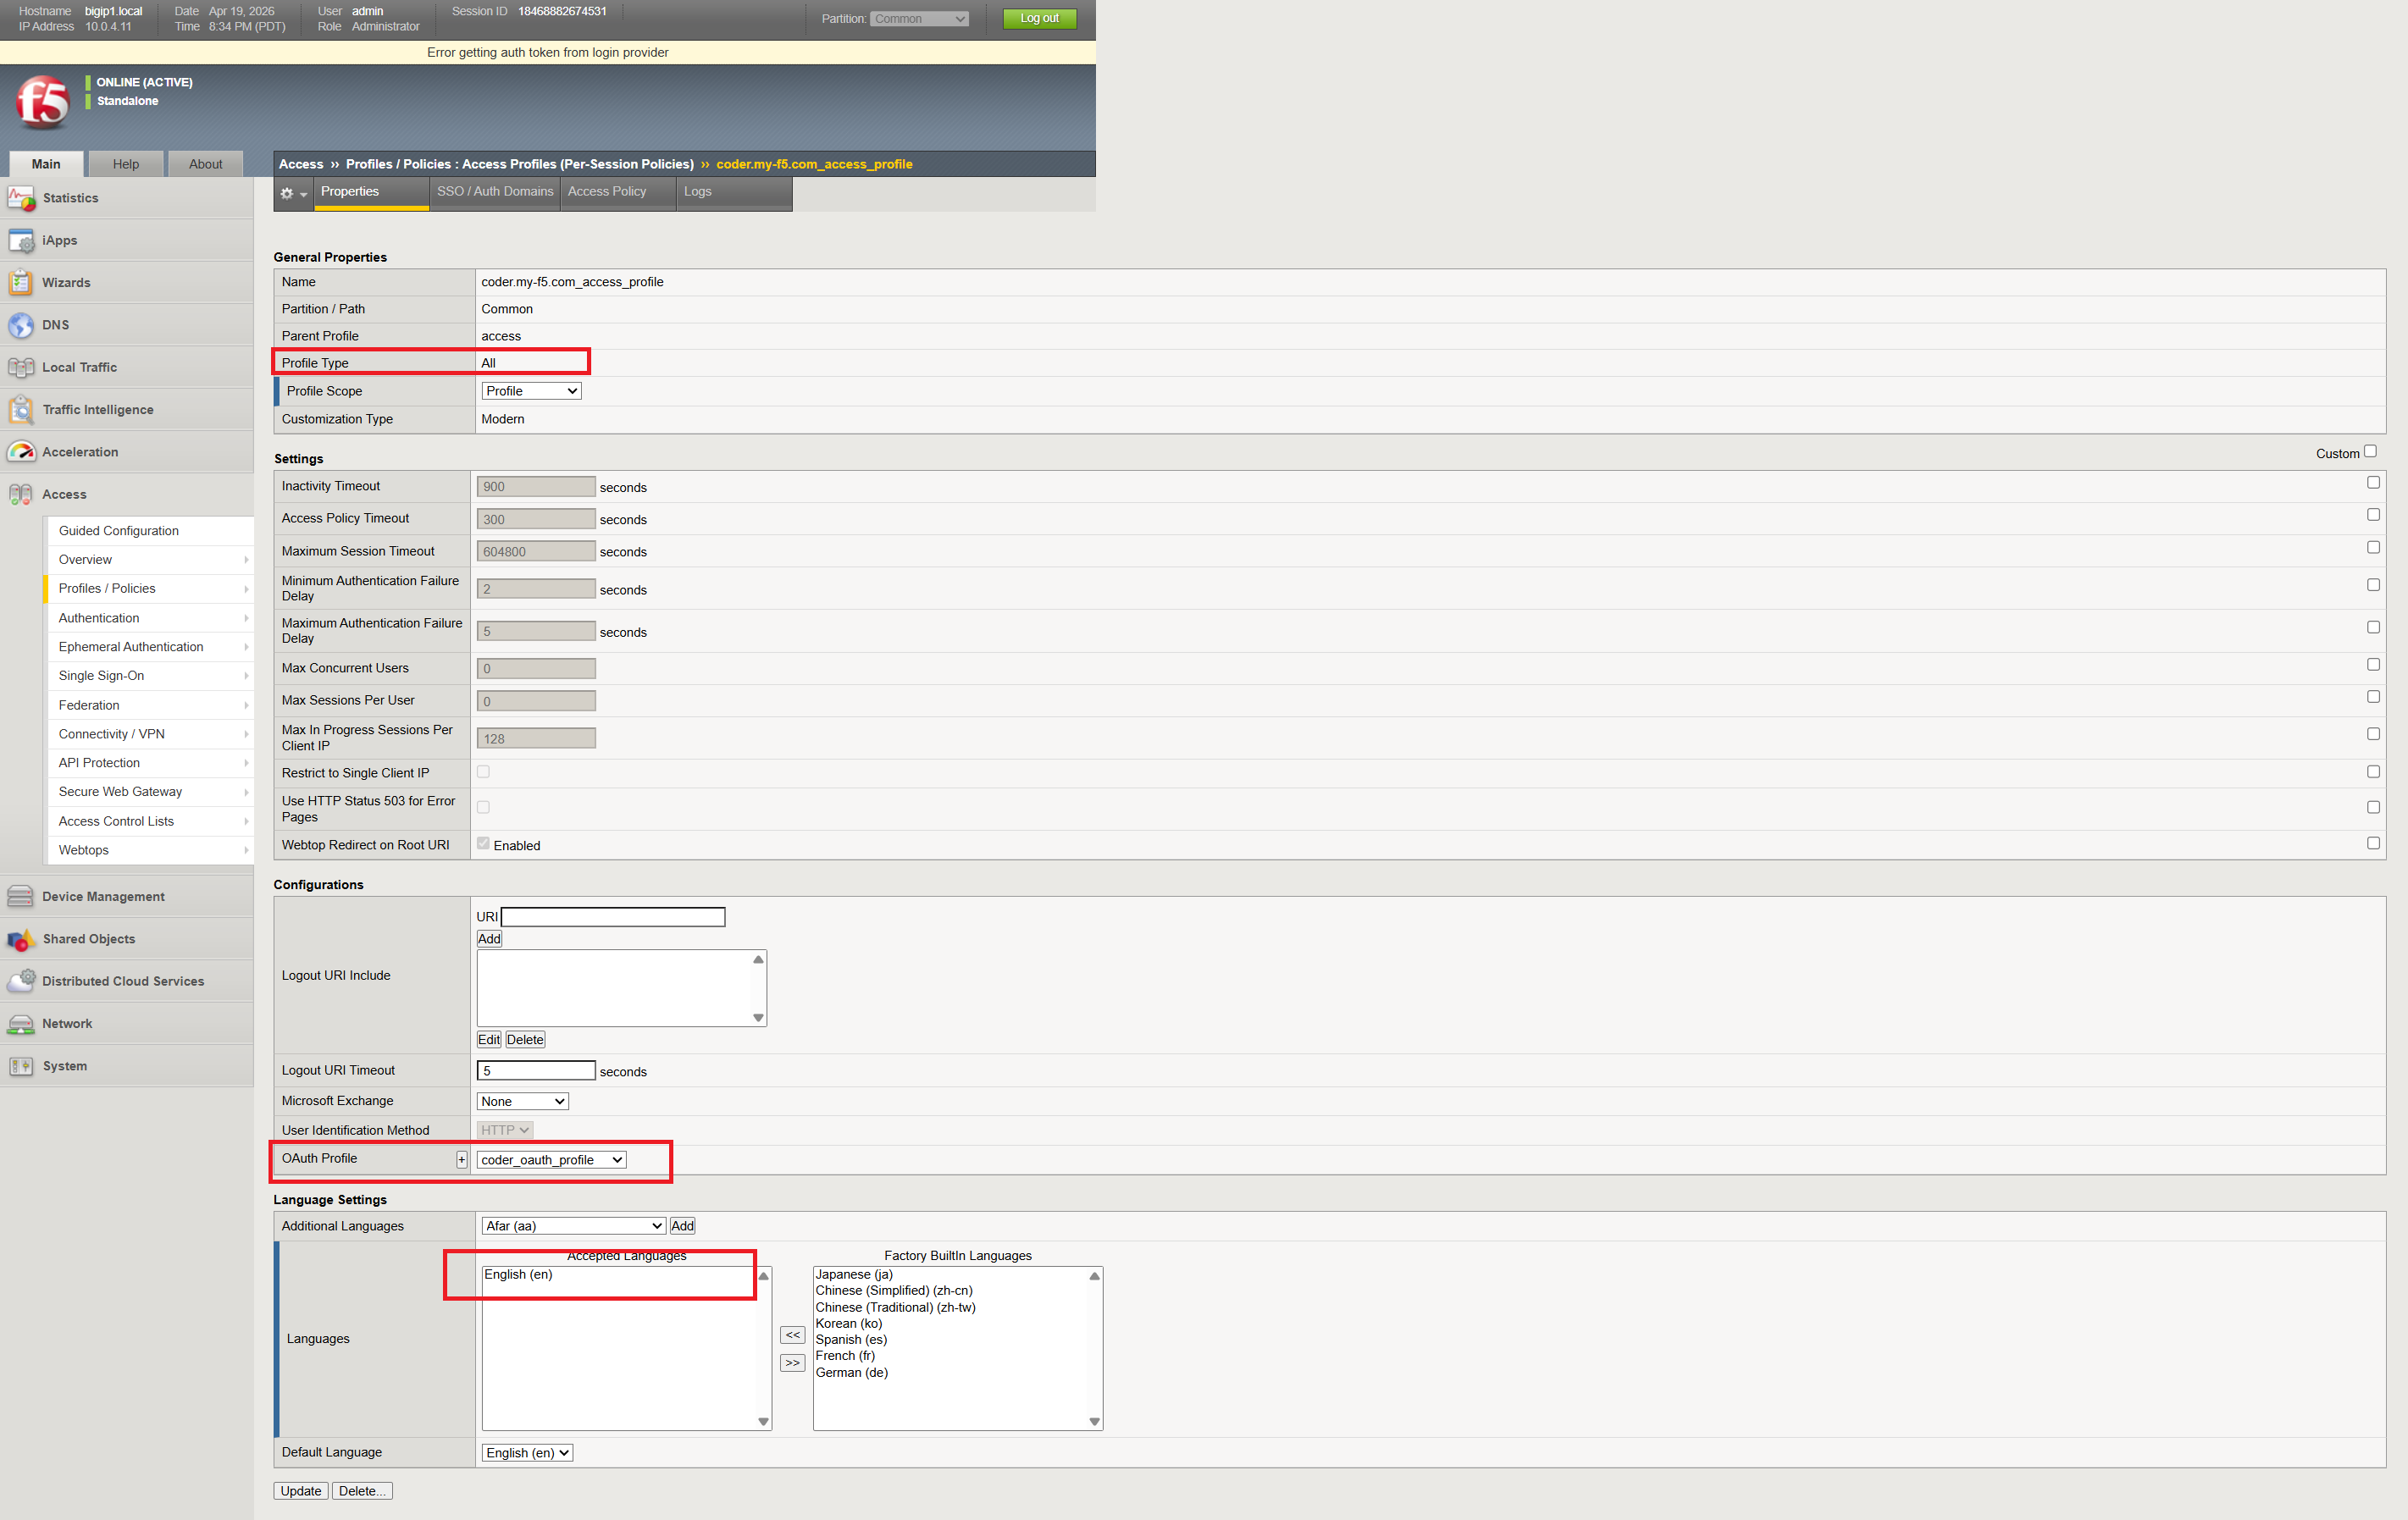Open the iApps sidebar icon
This screenshot has height=1520, width=2408.
click(21, 241)
